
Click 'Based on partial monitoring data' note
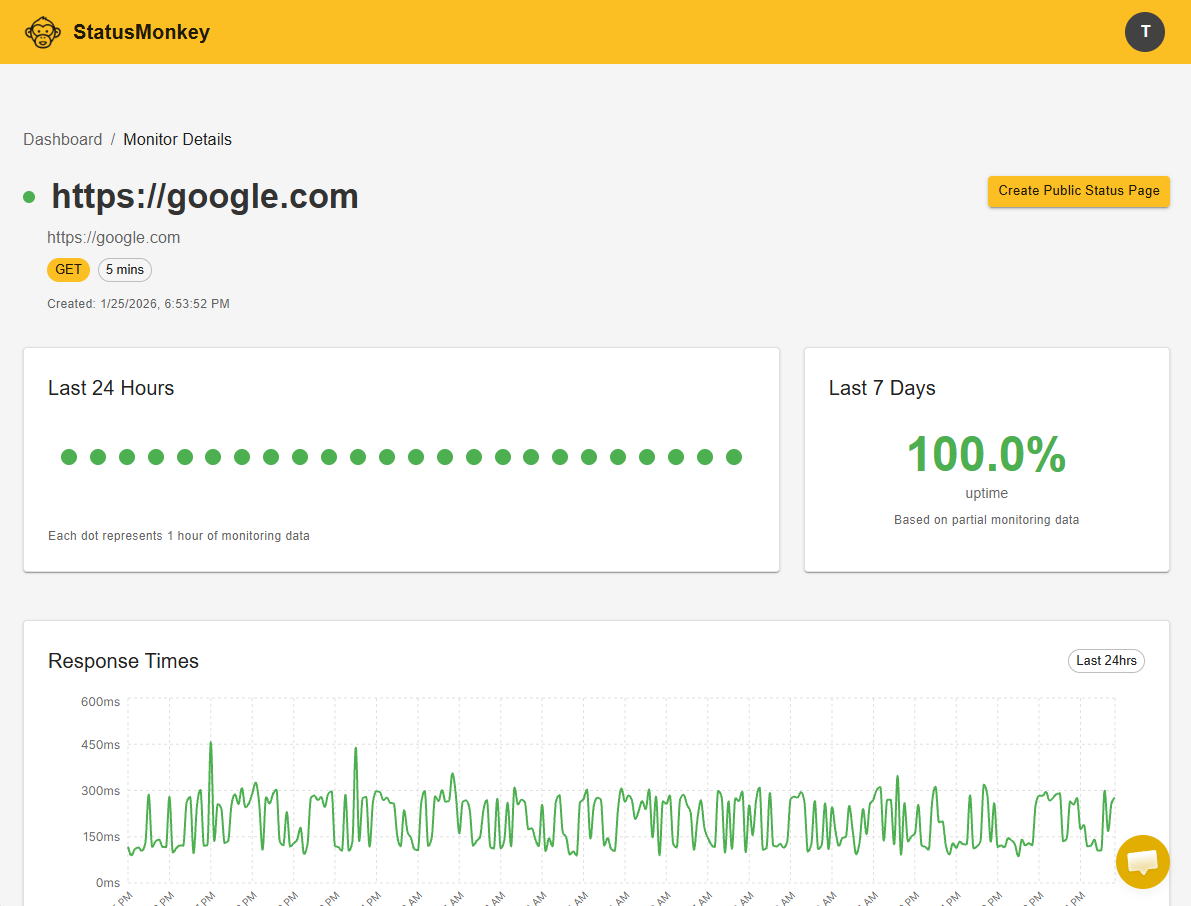[x=987, y=520]
